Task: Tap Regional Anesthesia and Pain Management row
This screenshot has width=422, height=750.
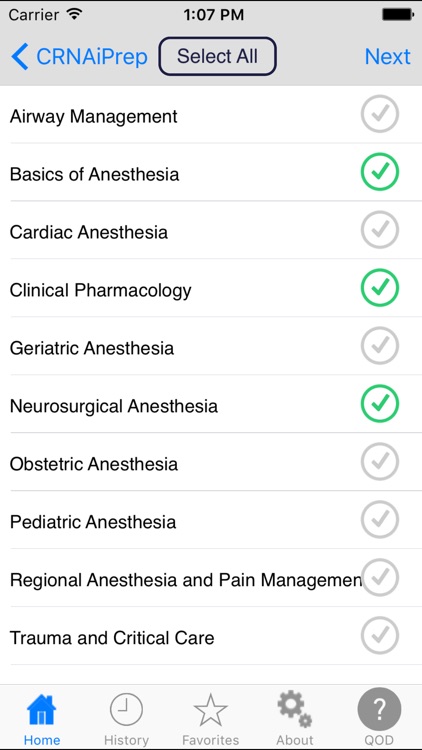Action: 211,578
